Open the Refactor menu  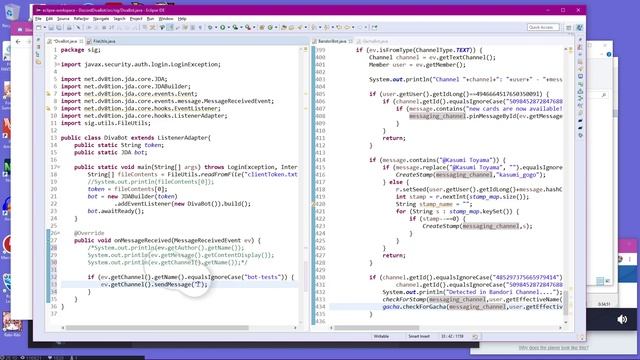click(x=81, y=19)
